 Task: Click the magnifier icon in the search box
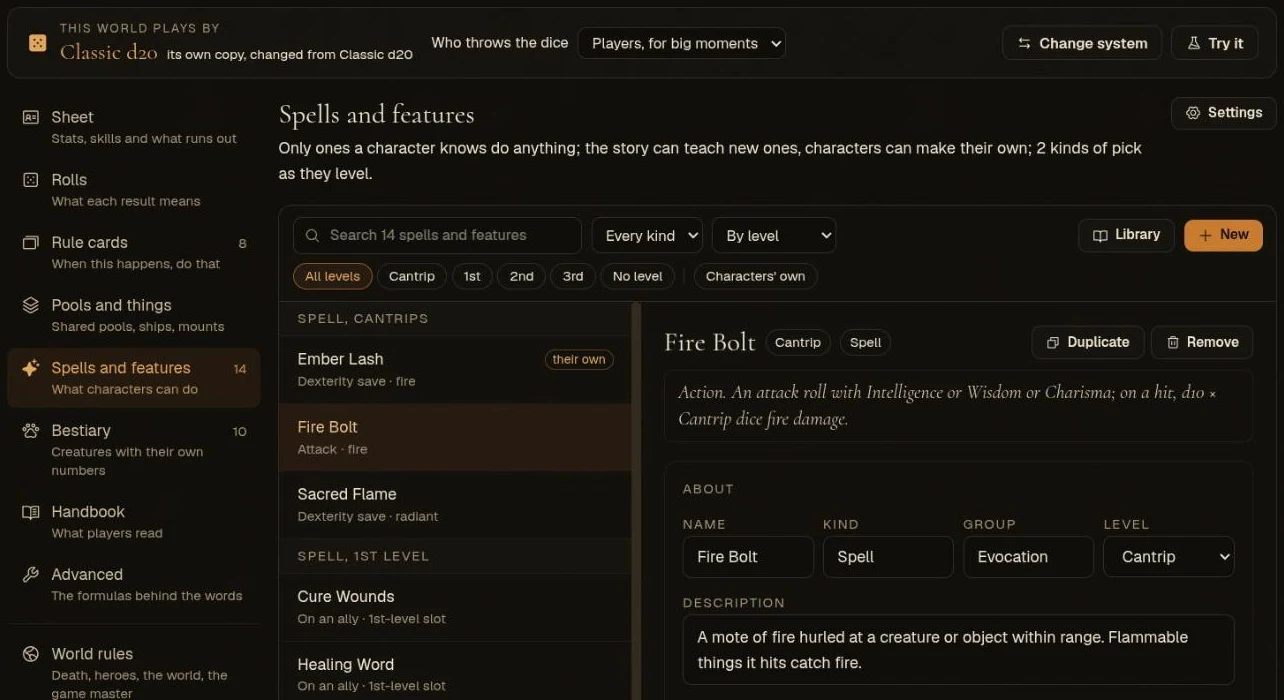(312, 235)
